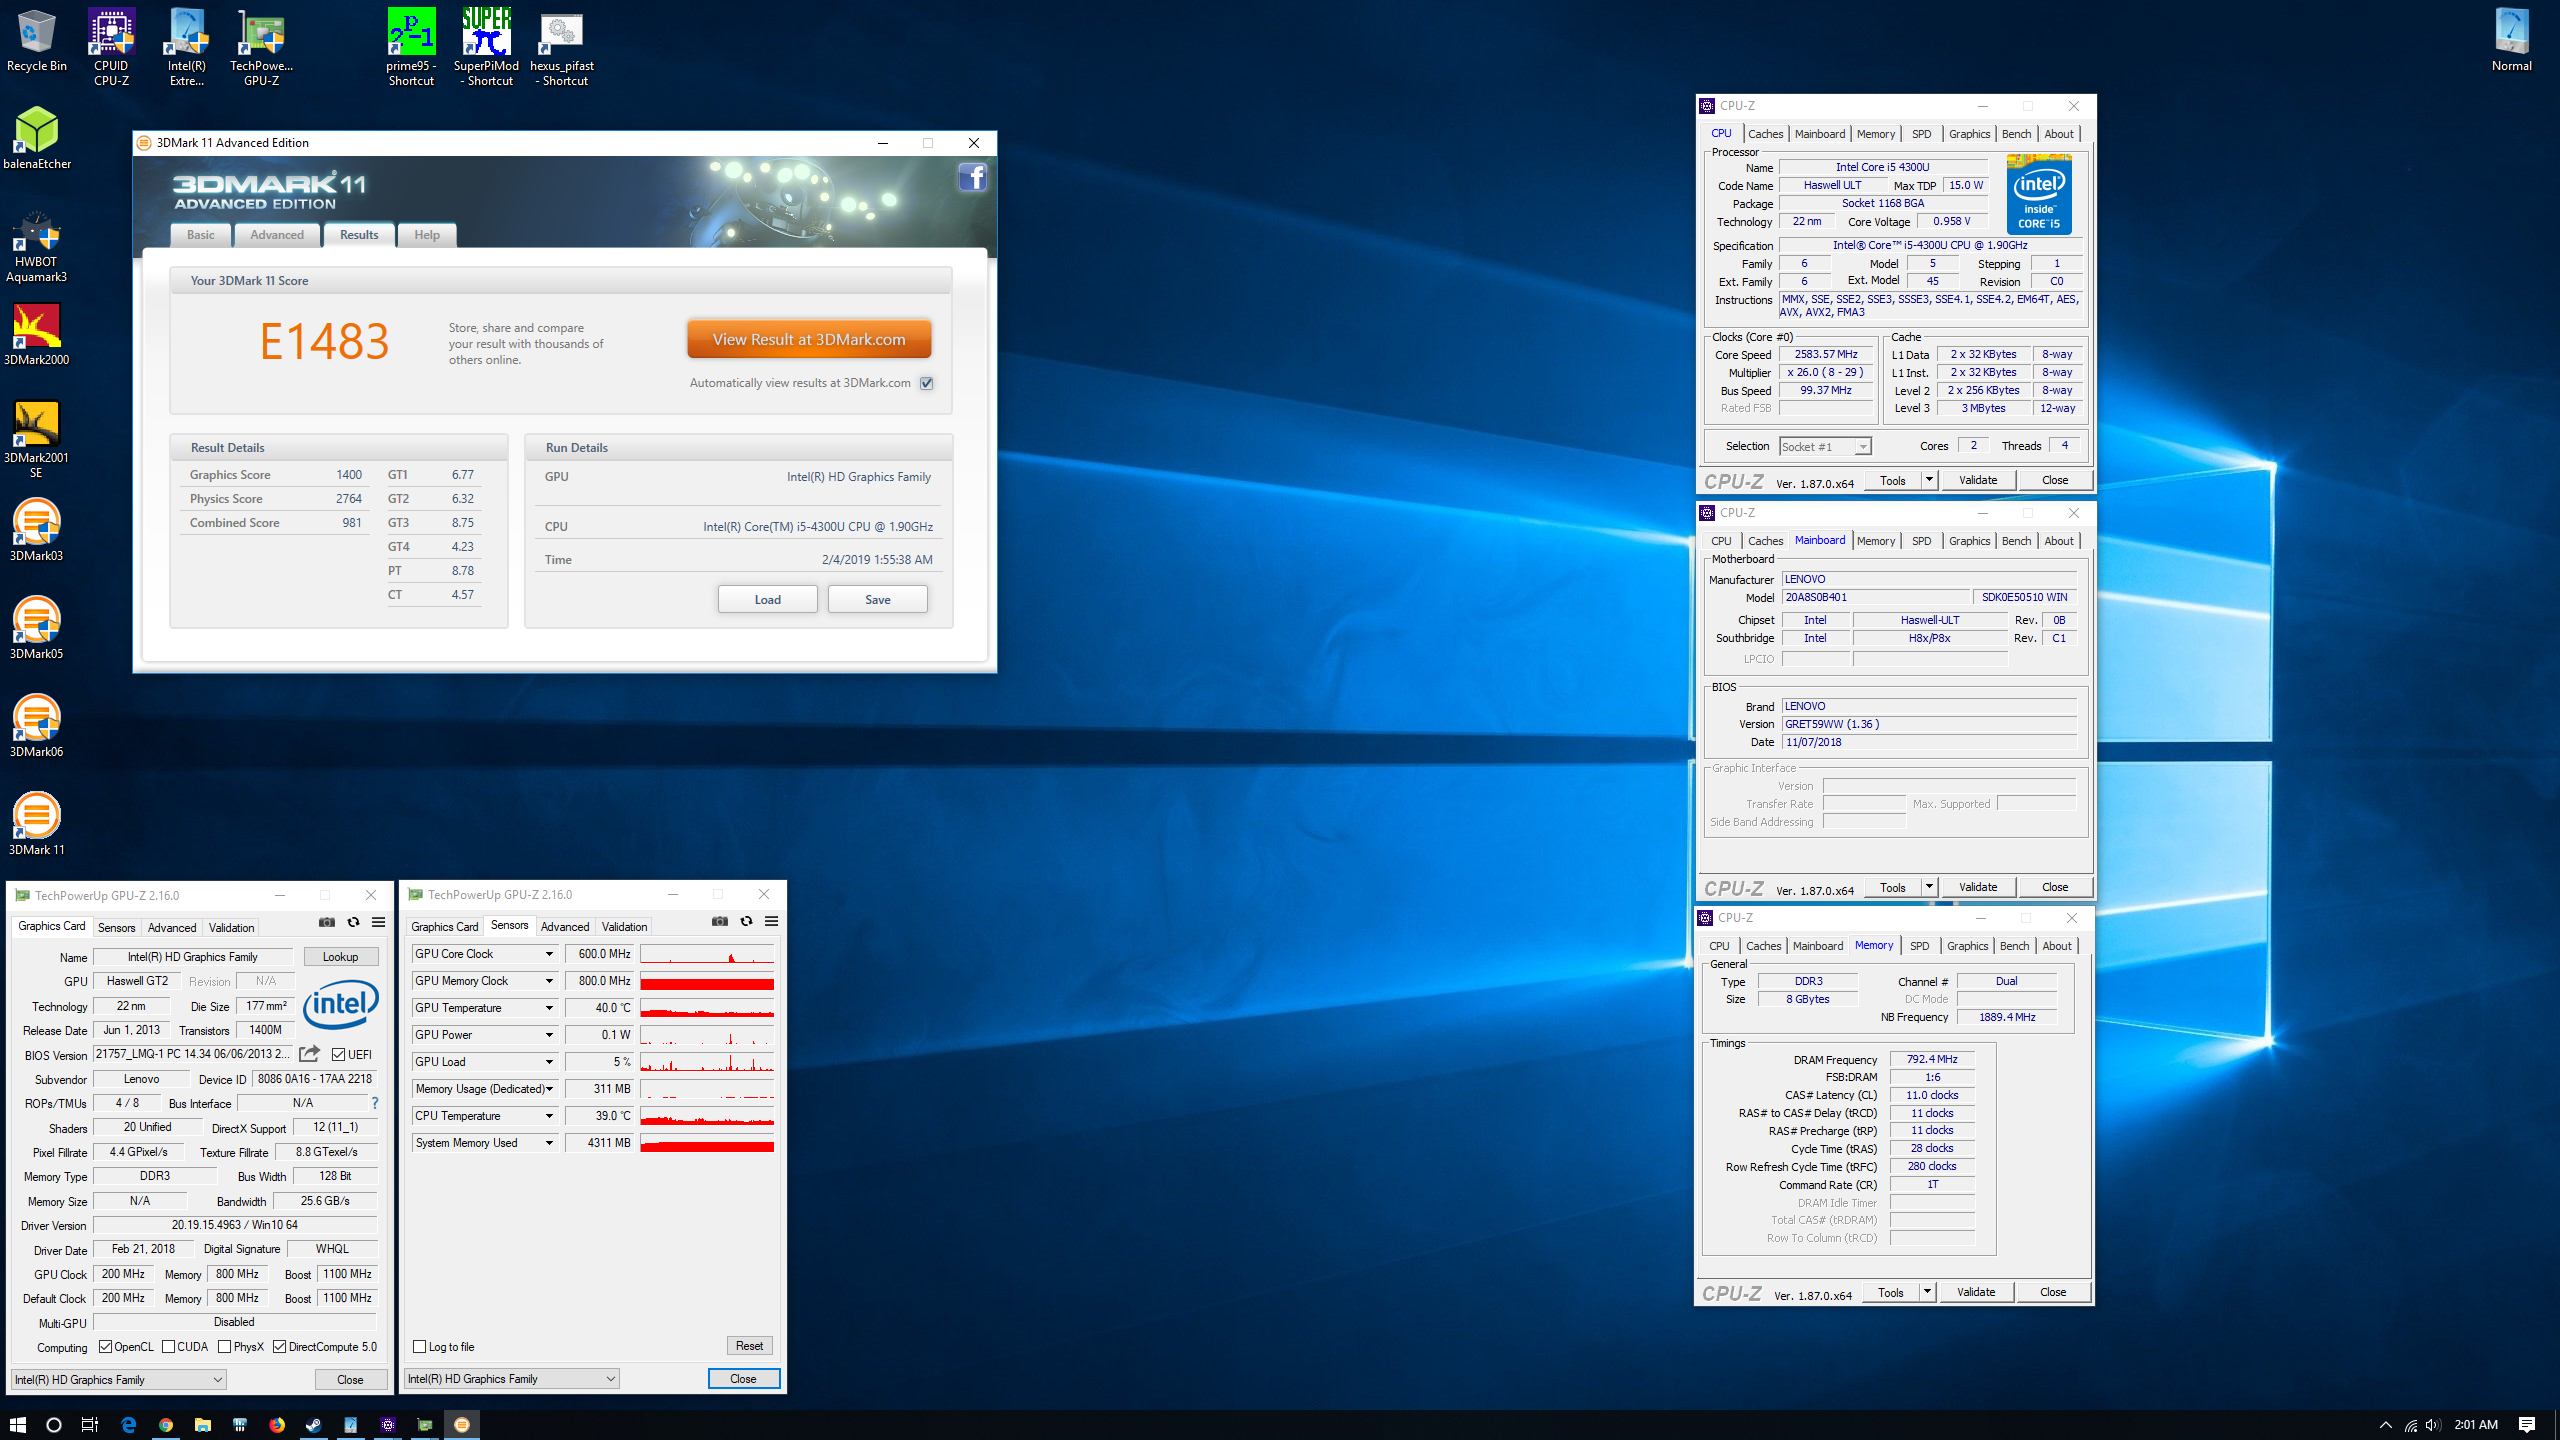Open the Windows Start menu
Image resolution: width=2560 pixels, height=1440 pixels.
click(x=18, y=1424)
